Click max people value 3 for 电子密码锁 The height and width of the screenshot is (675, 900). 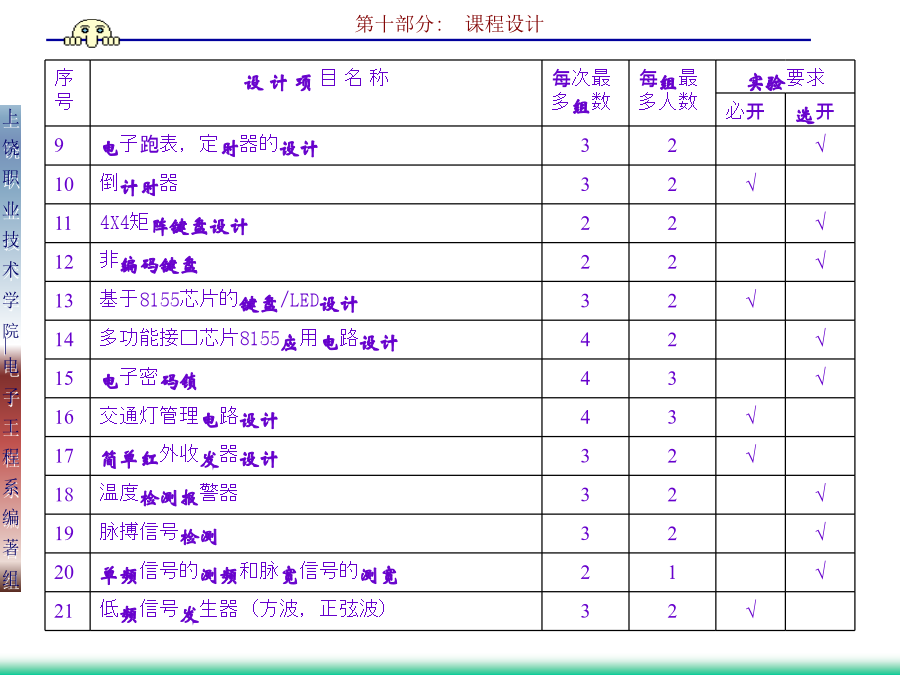672,378
